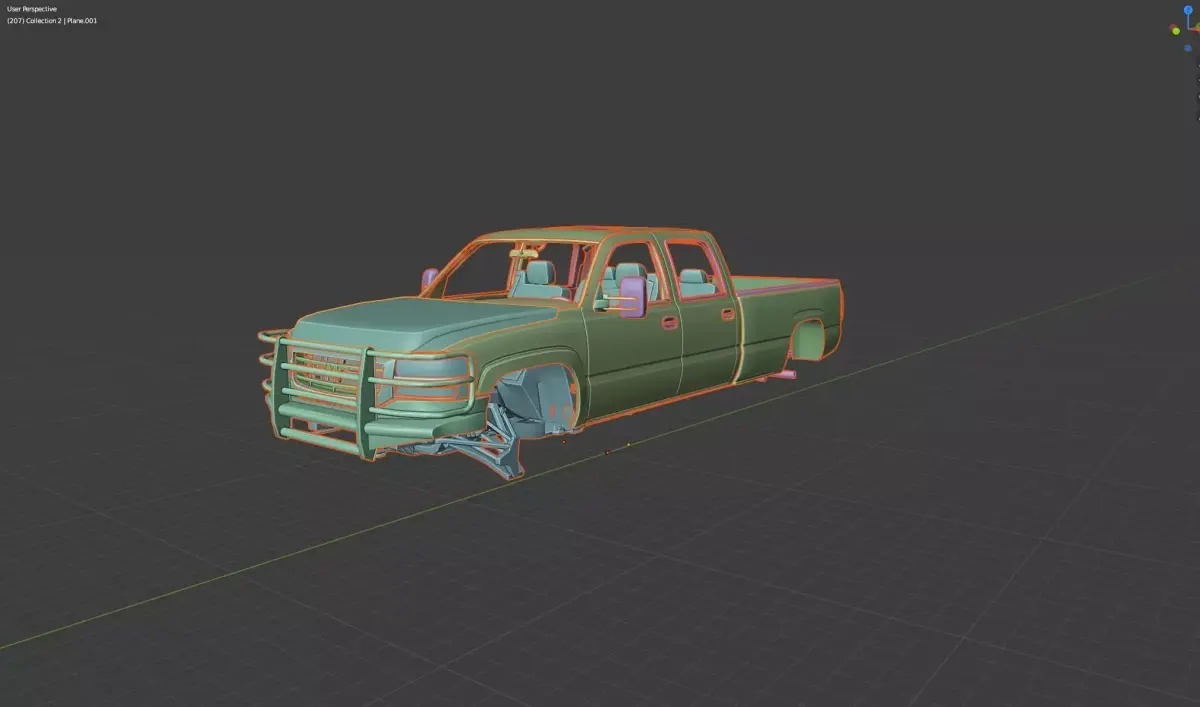Screen dimensions: 1200x707
Task: Select the purple driver-side mirror on the truck
Action: (632, 297)
